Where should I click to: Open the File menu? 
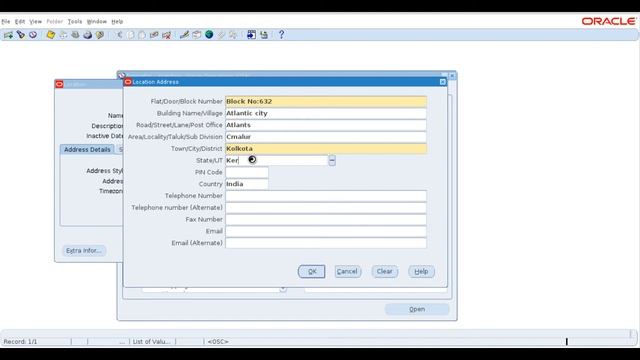click(x=6, y=22)
